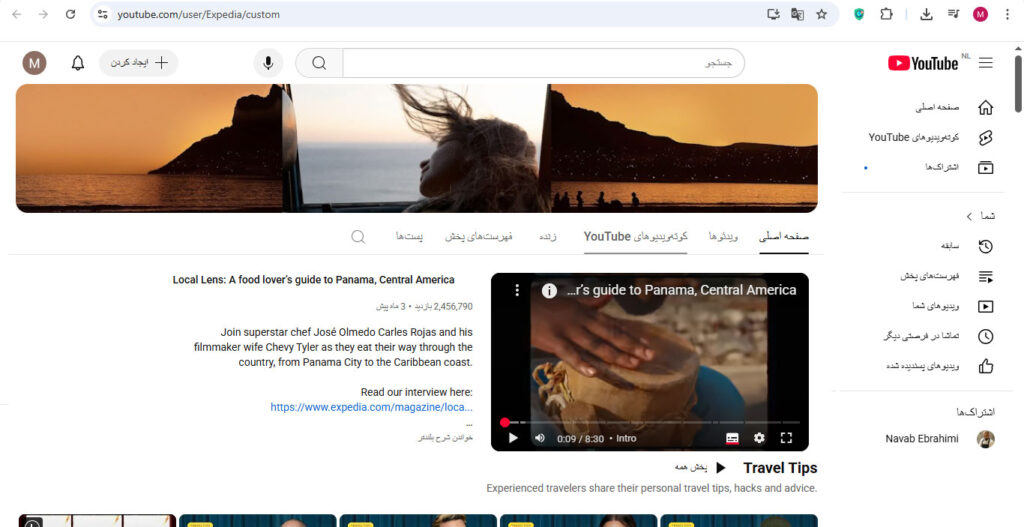Click the browser forward arrow
The image size is (1024, 527).
coord(43,14)
